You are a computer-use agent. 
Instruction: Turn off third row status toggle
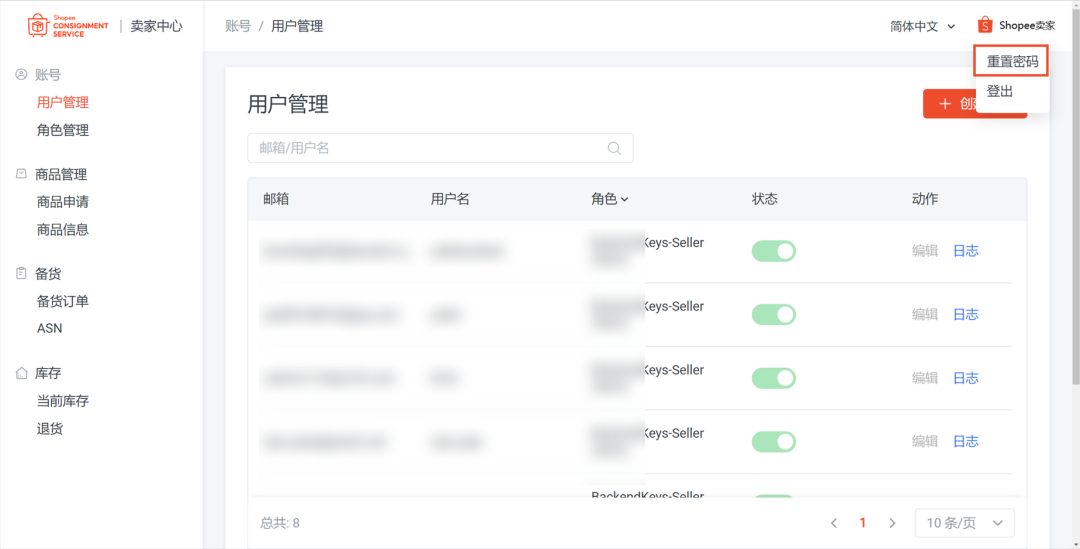(x=773, y=378)
